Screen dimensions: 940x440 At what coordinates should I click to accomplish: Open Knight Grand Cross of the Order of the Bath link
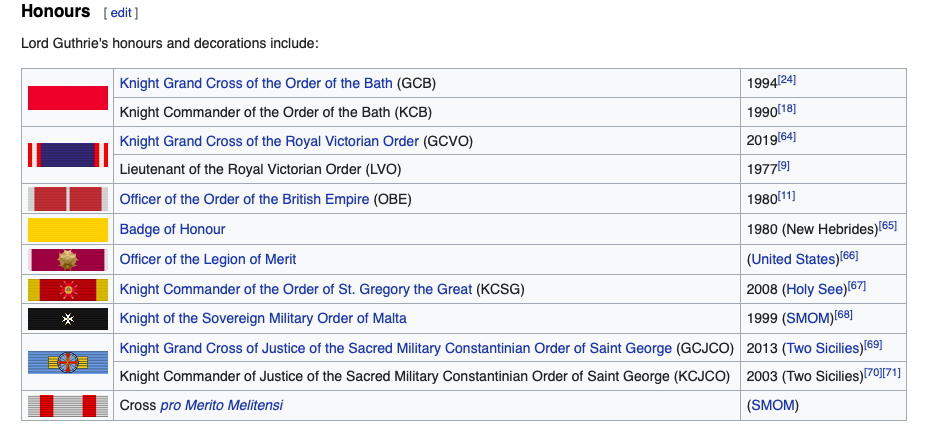click(256, 83)
